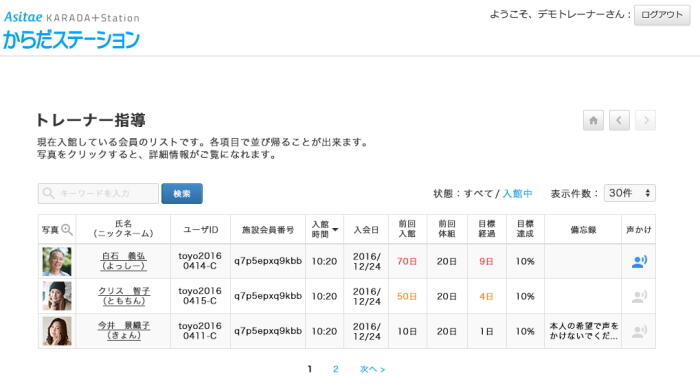The width and height of the screenshot is (700, 388).
Task: Select the 入館中 status filter
Action: (517, 194)
